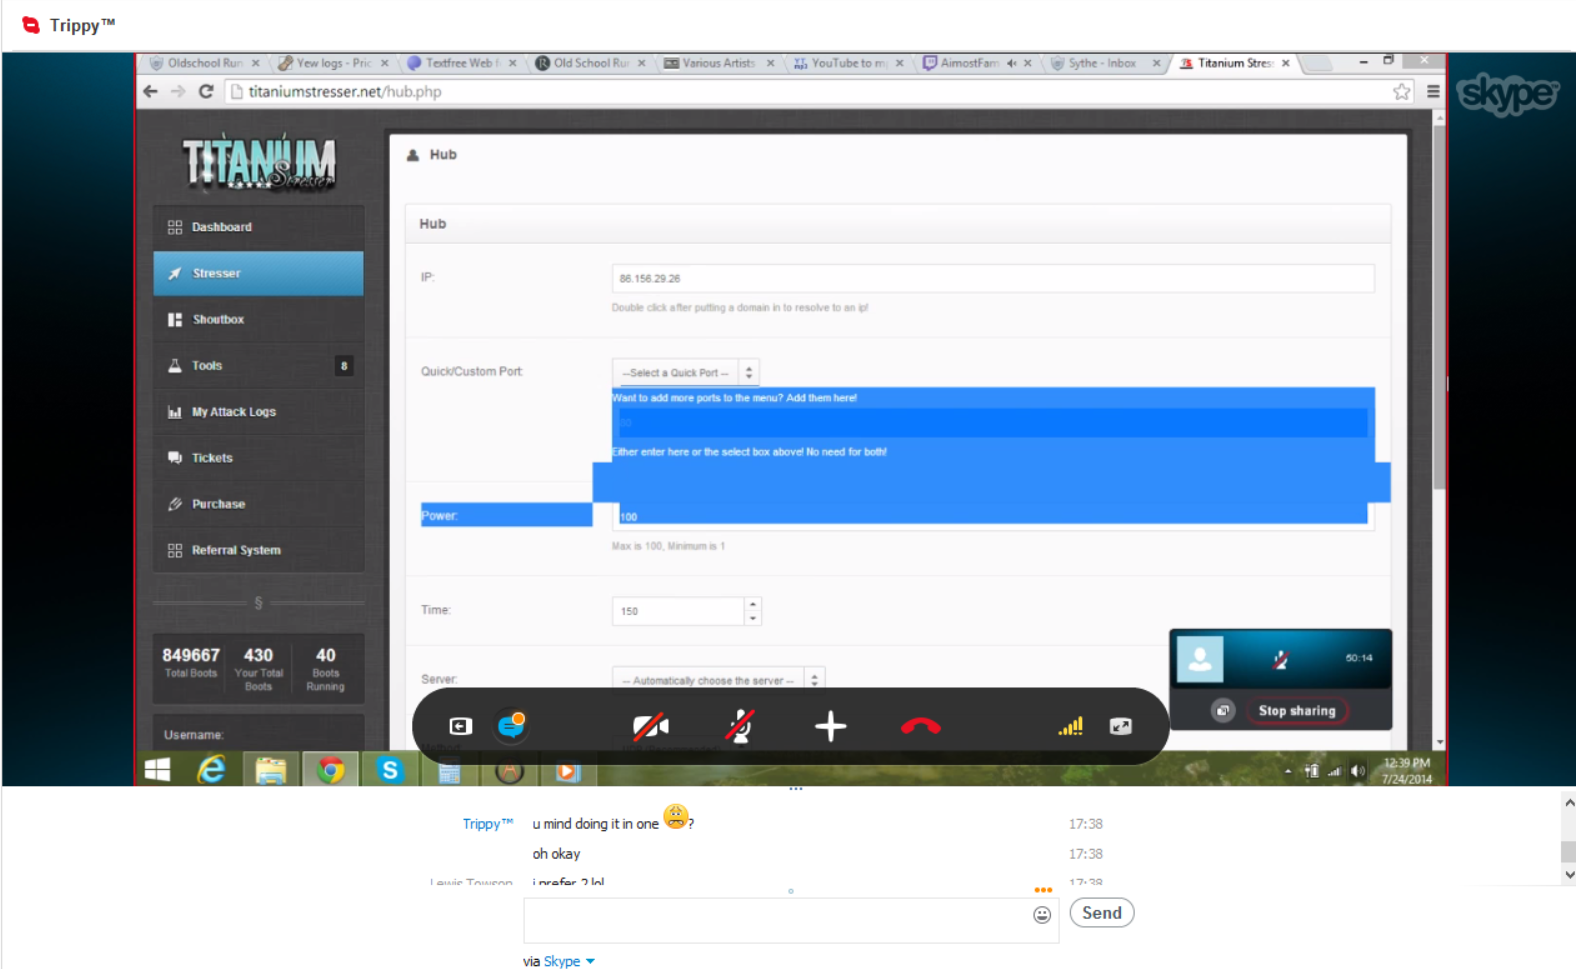Open Referral System in the sidebar
Viewport: 1576px width, 969px height.
pos(258,550)
